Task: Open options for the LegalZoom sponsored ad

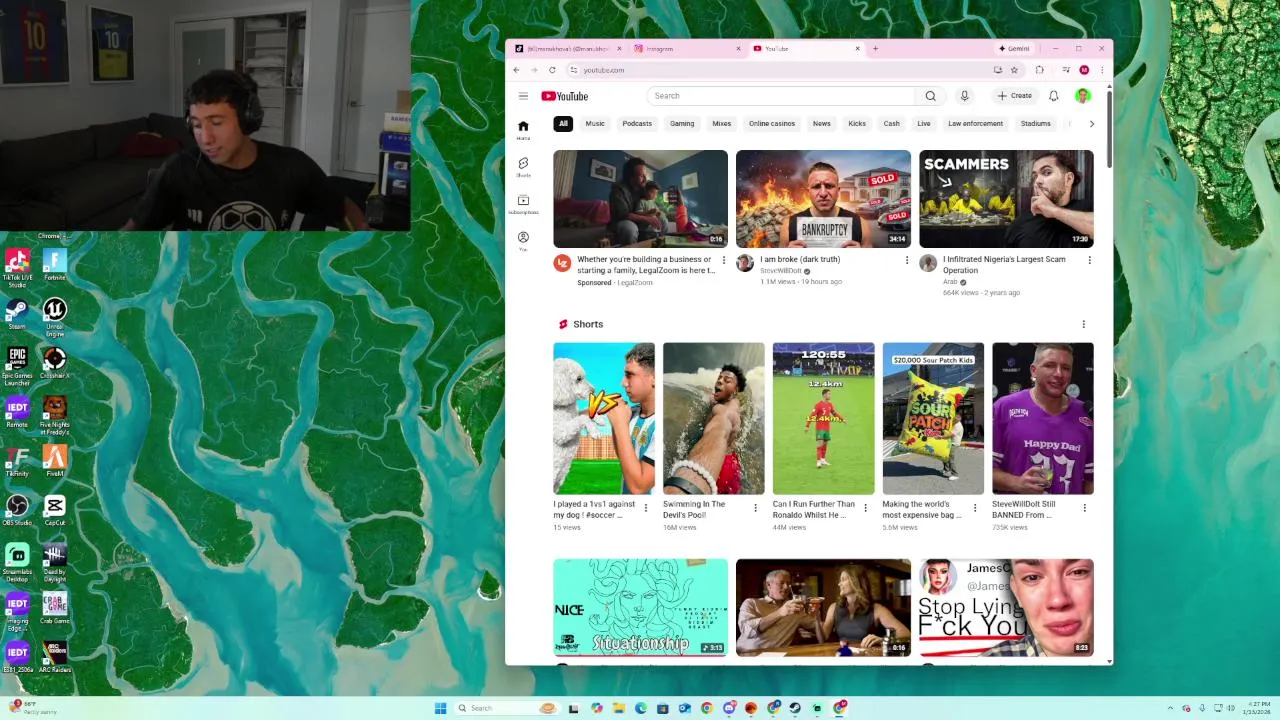Action: (724, 260)
